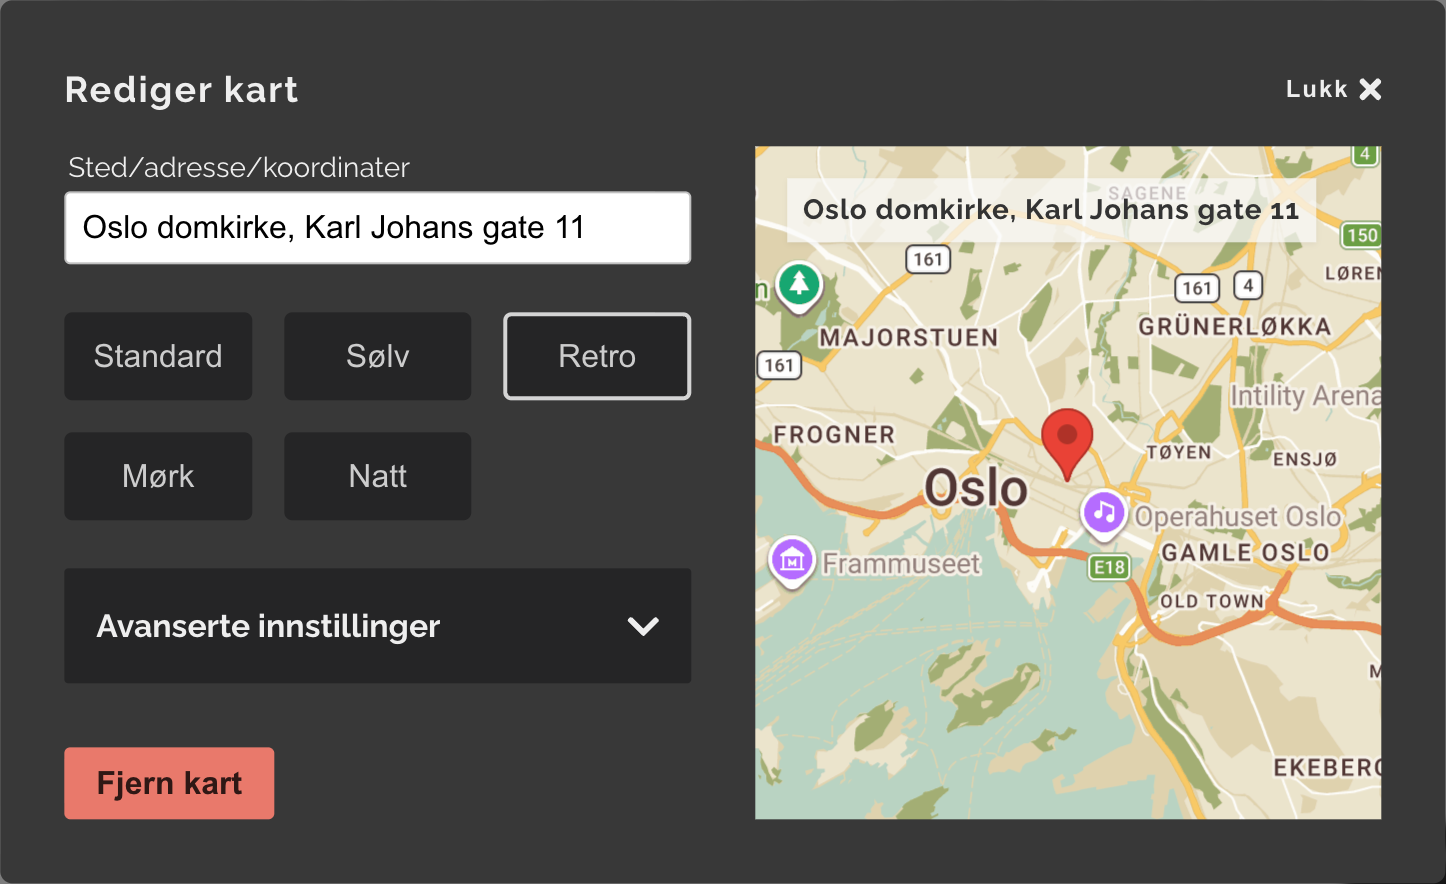Focus the Sted/adresse/koordinater input field

click(378, 228)
